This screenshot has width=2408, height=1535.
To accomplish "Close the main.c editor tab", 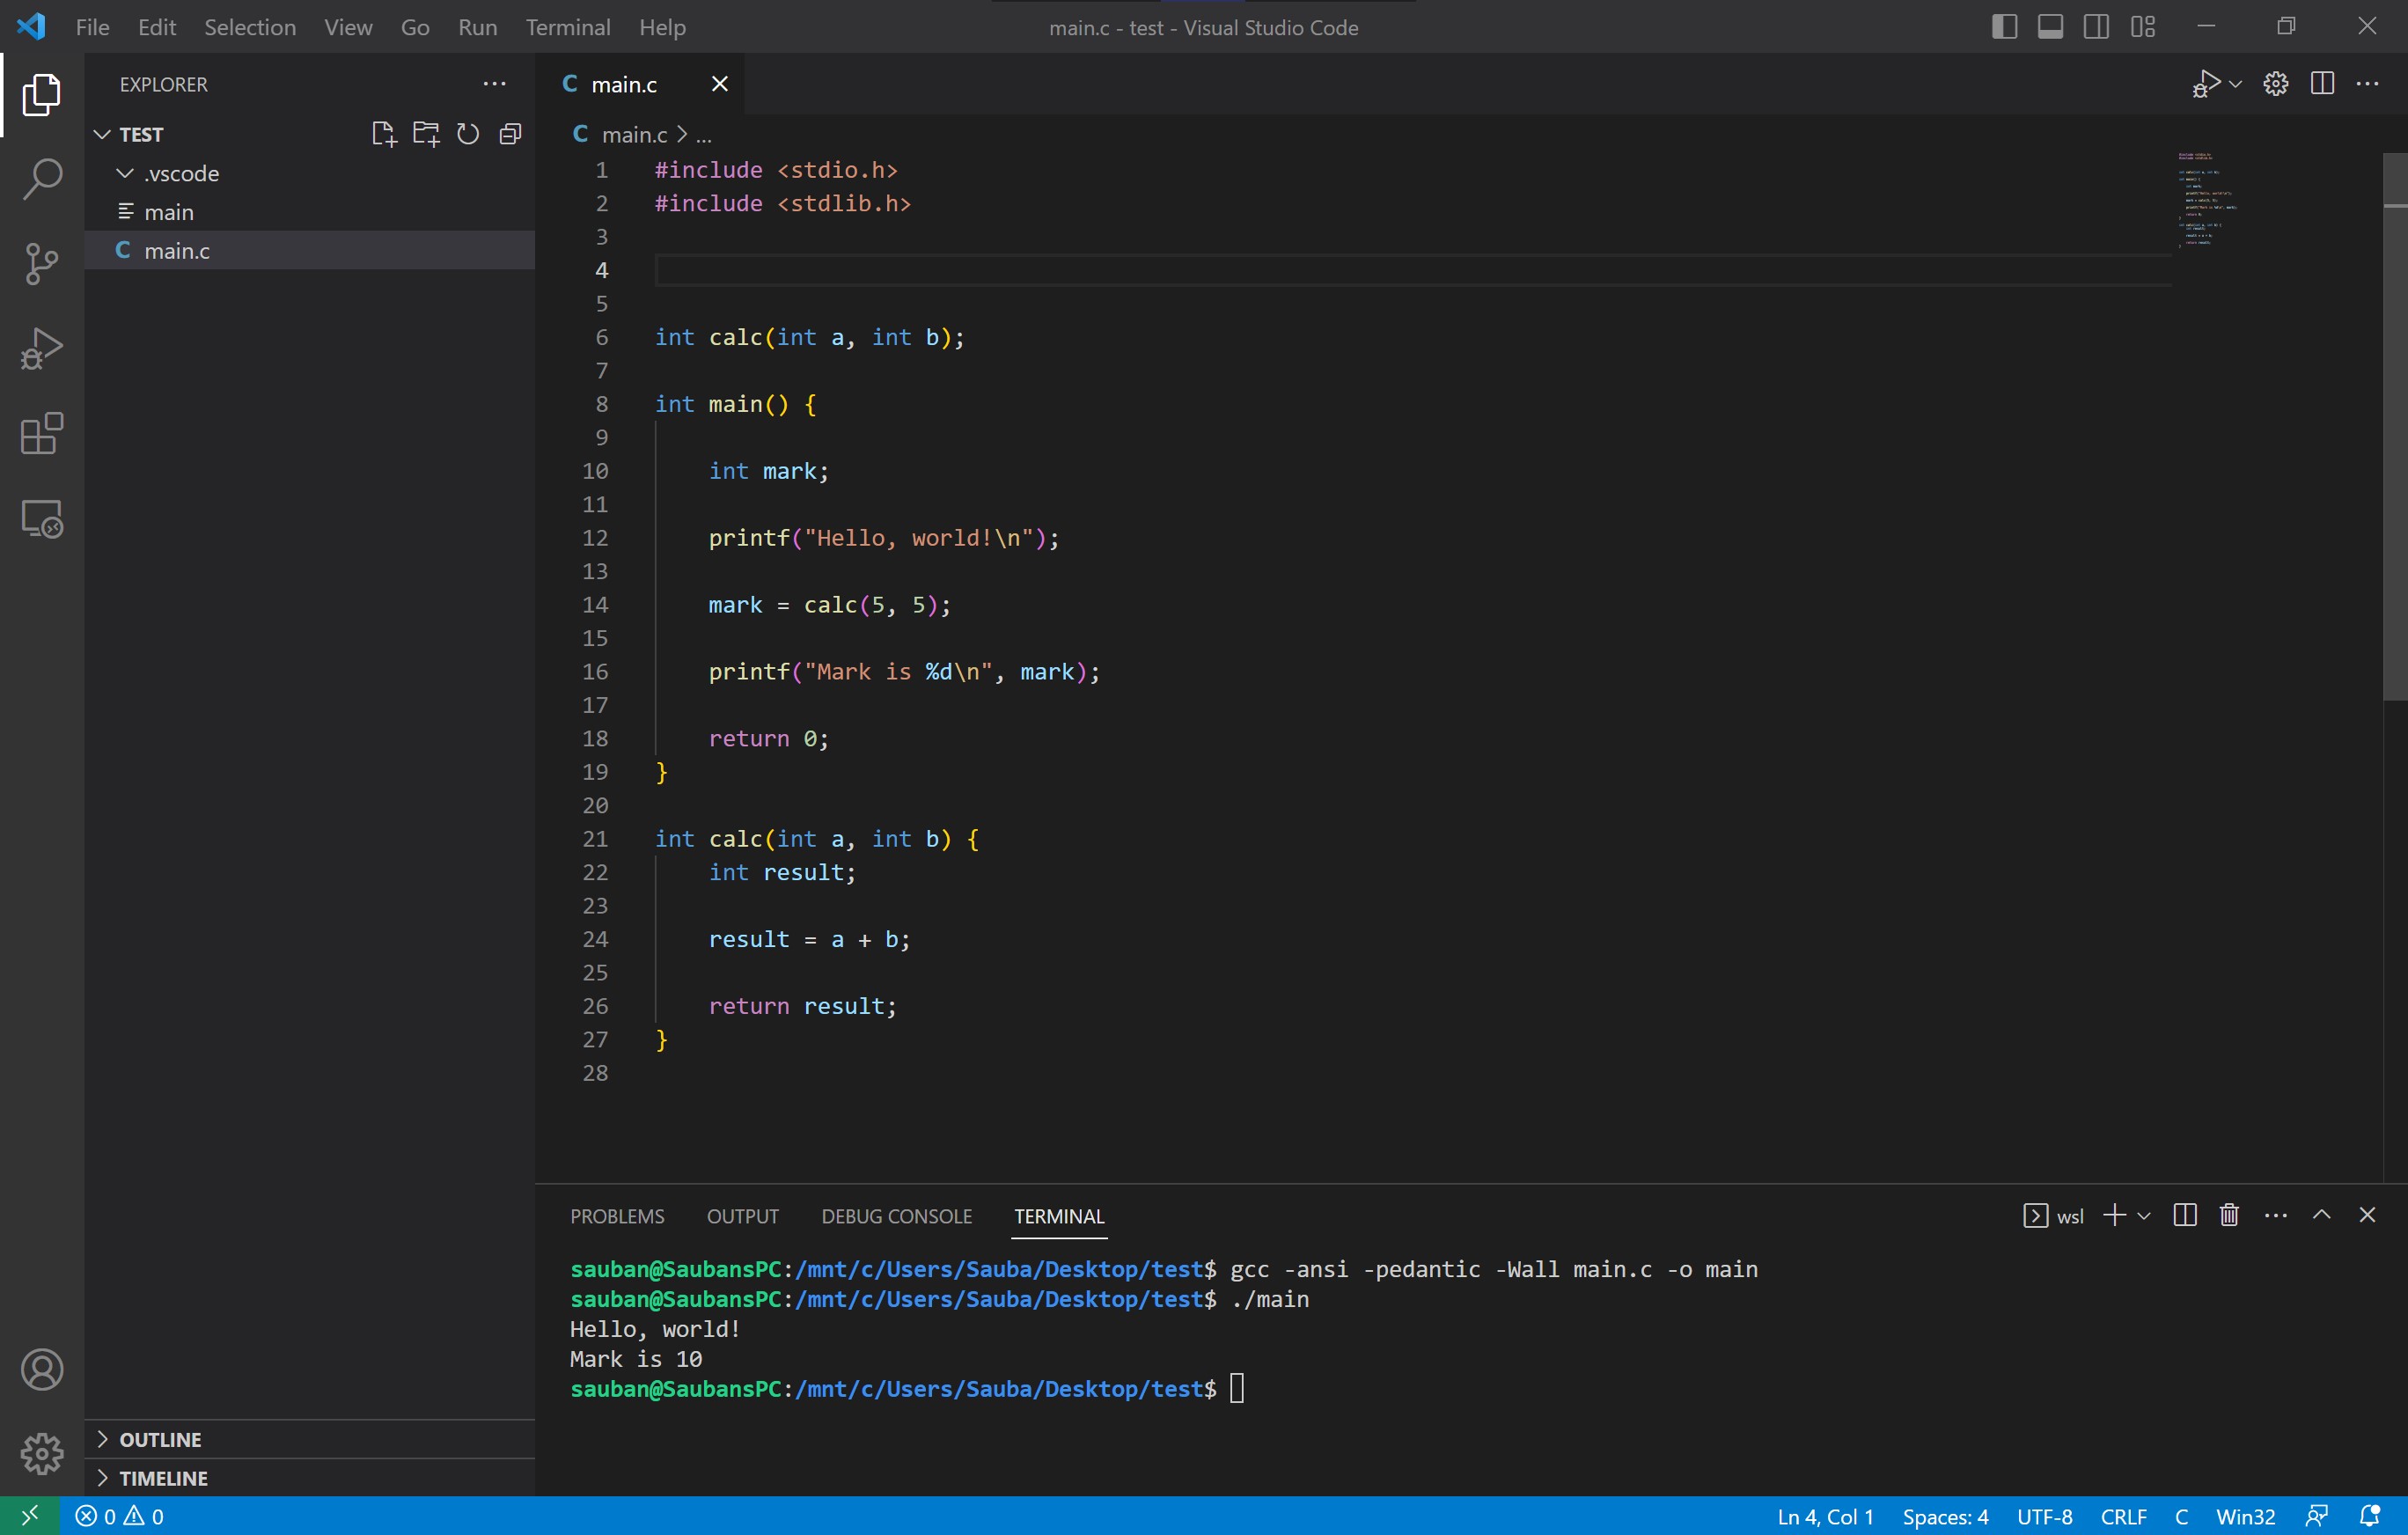I will [x=719, y=84].
